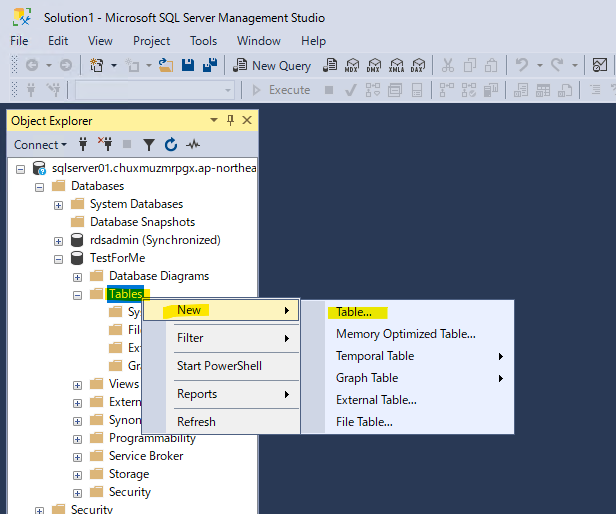Click the Save All icon

coord(210,65)
